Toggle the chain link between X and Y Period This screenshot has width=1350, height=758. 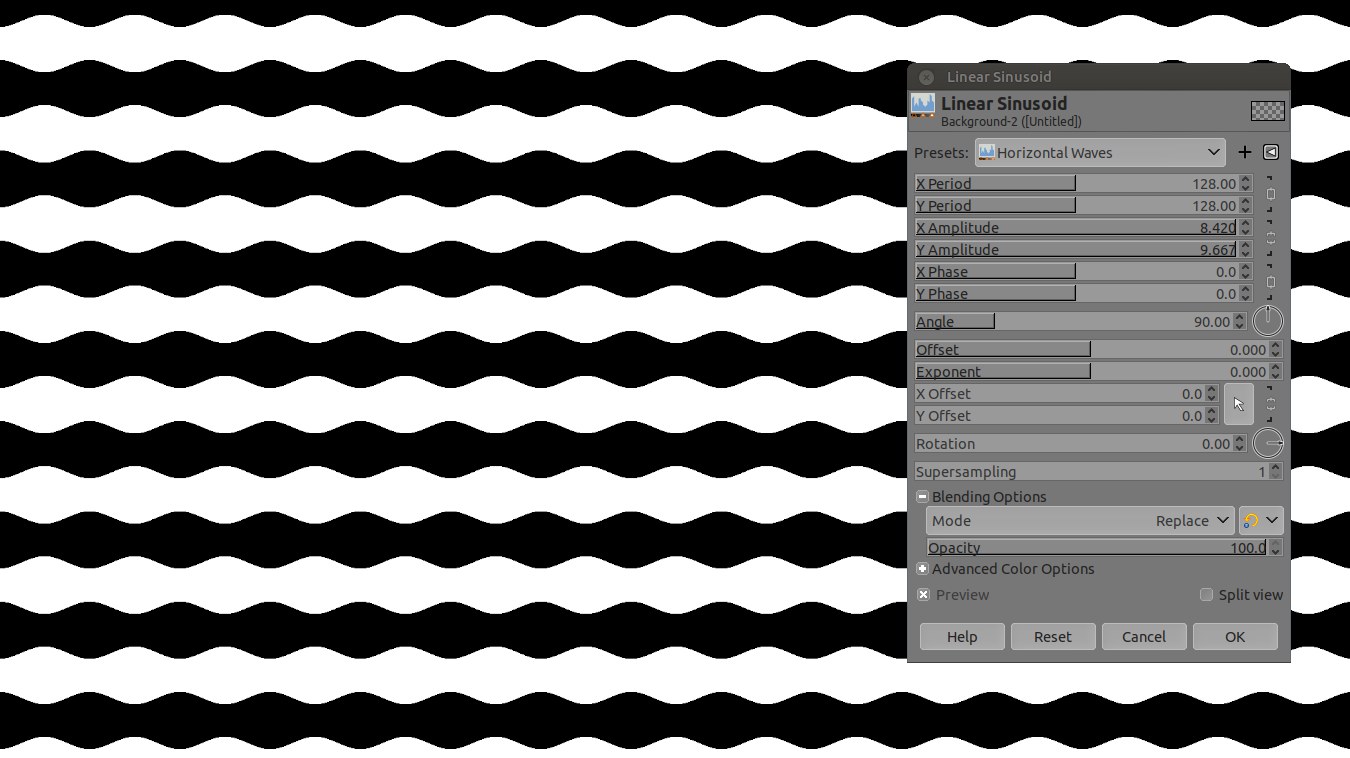pos(1270,194)
